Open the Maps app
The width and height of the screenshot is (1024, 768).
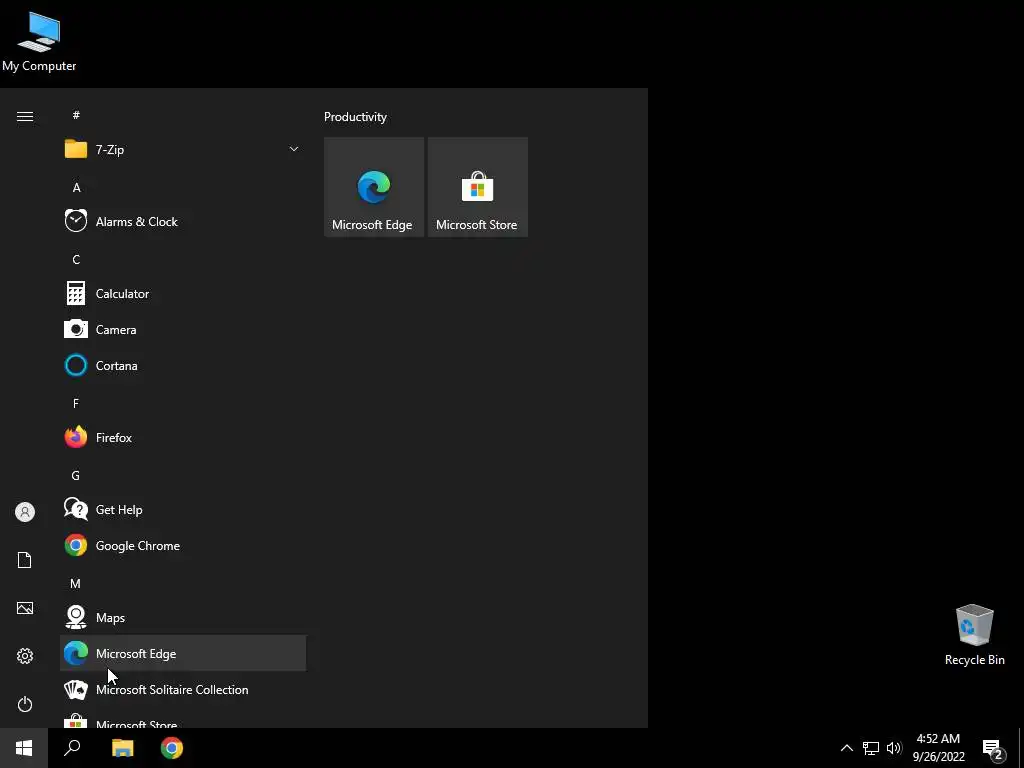tap(183, 616)
